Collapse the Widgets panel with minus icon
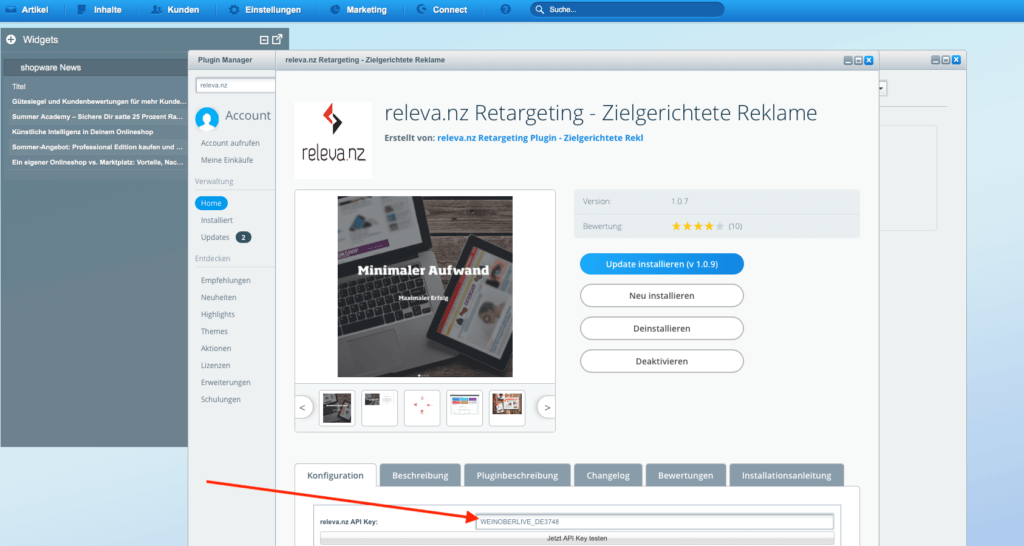This screenshot has height=546, width=1024. [264, 40]
